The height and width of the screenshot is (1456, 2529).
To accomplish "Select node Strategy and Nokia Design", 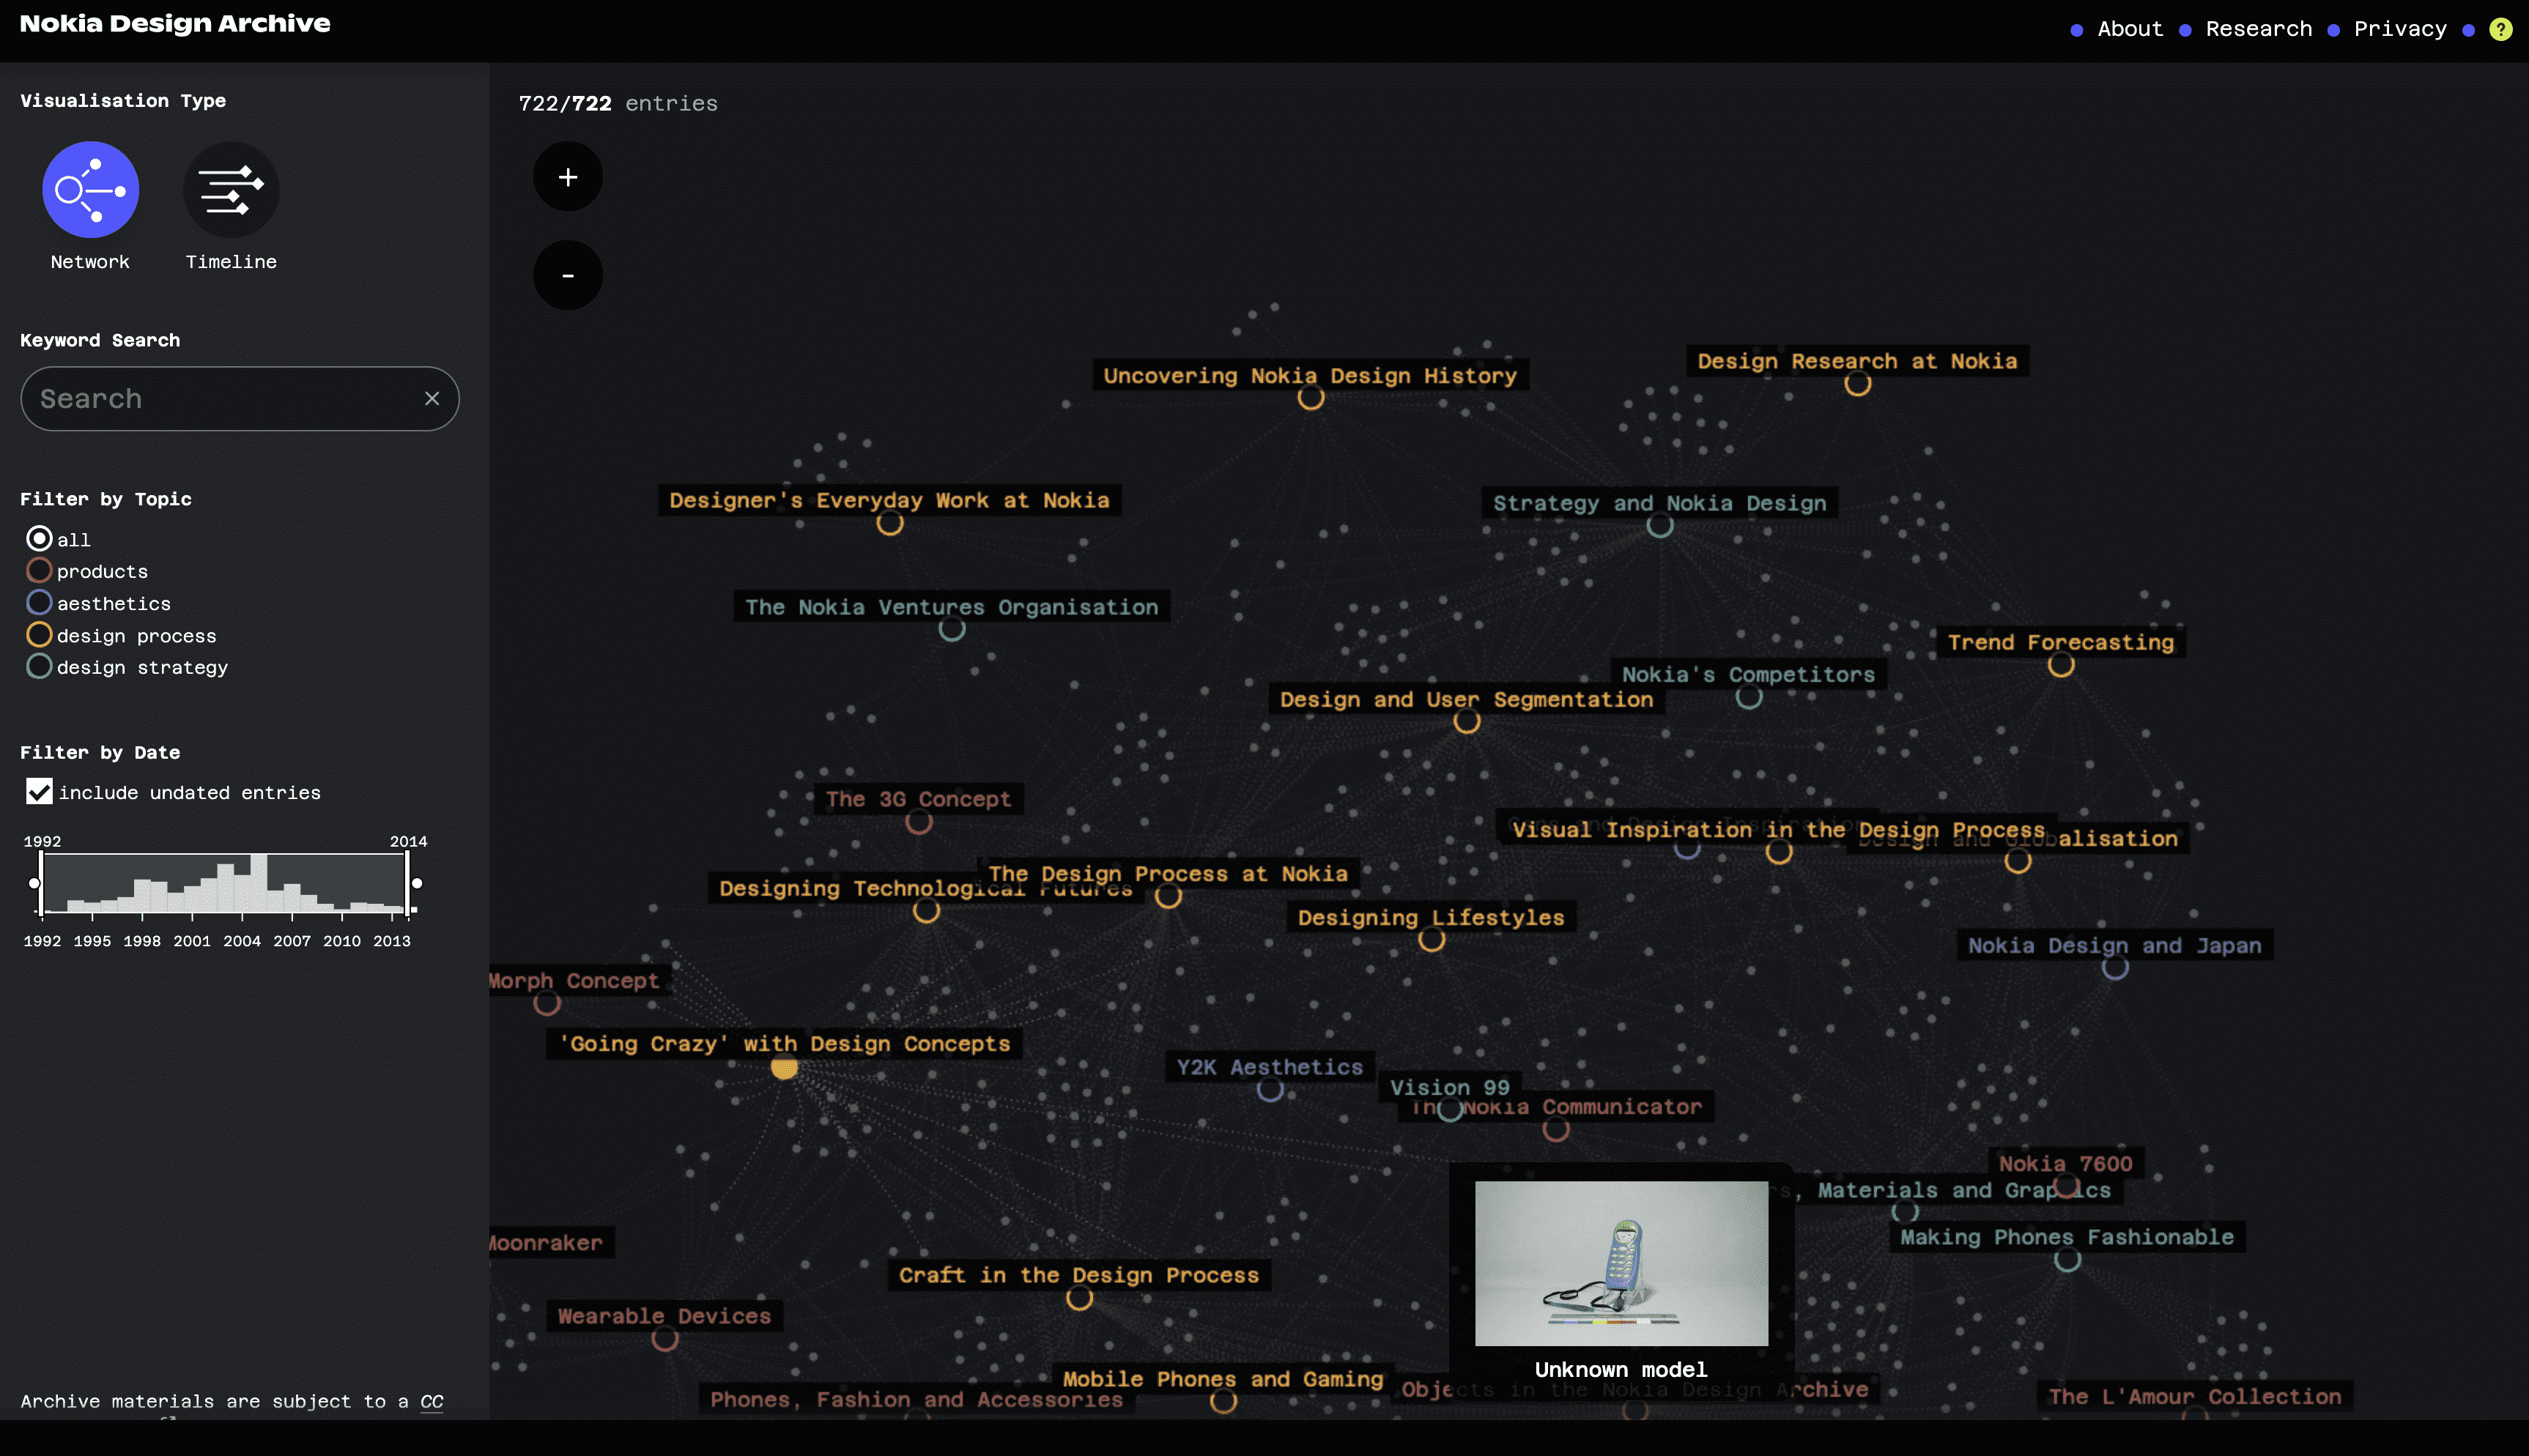I will (x=1660, y=526).
